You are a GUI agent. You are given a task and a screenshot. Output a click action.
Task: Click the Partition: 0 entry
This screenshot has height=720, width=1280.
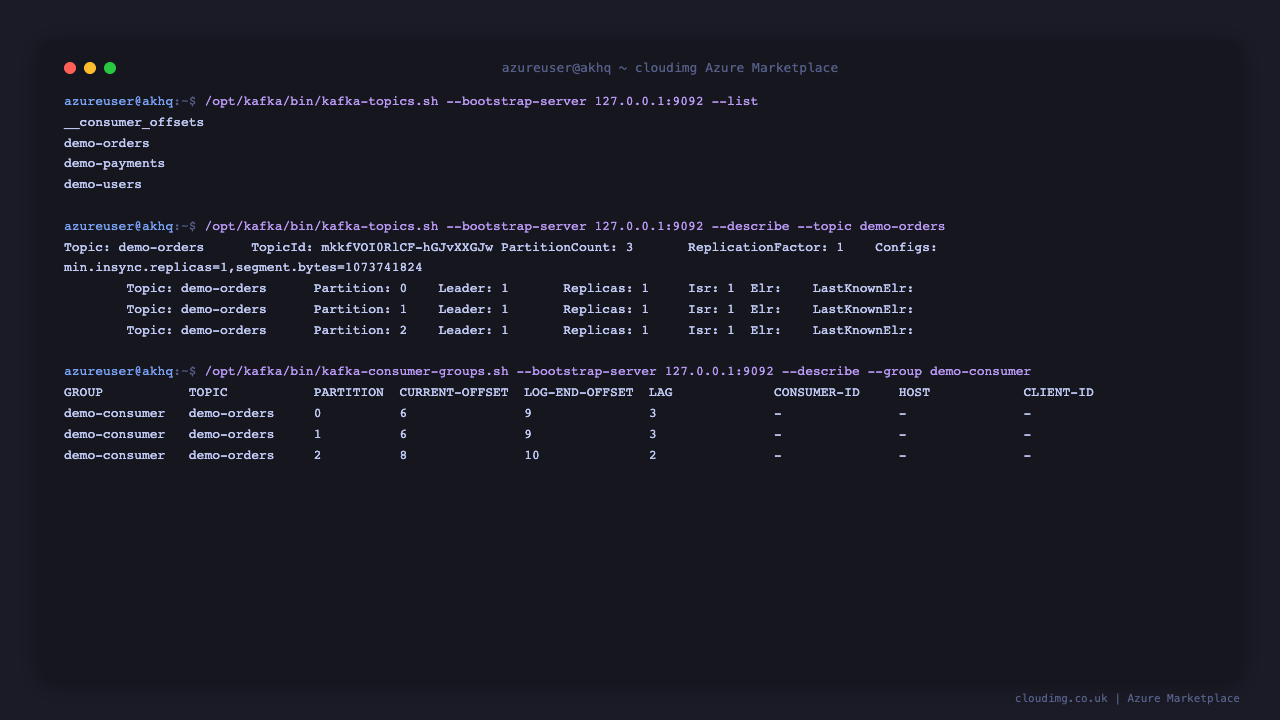[x=360, y=288]
